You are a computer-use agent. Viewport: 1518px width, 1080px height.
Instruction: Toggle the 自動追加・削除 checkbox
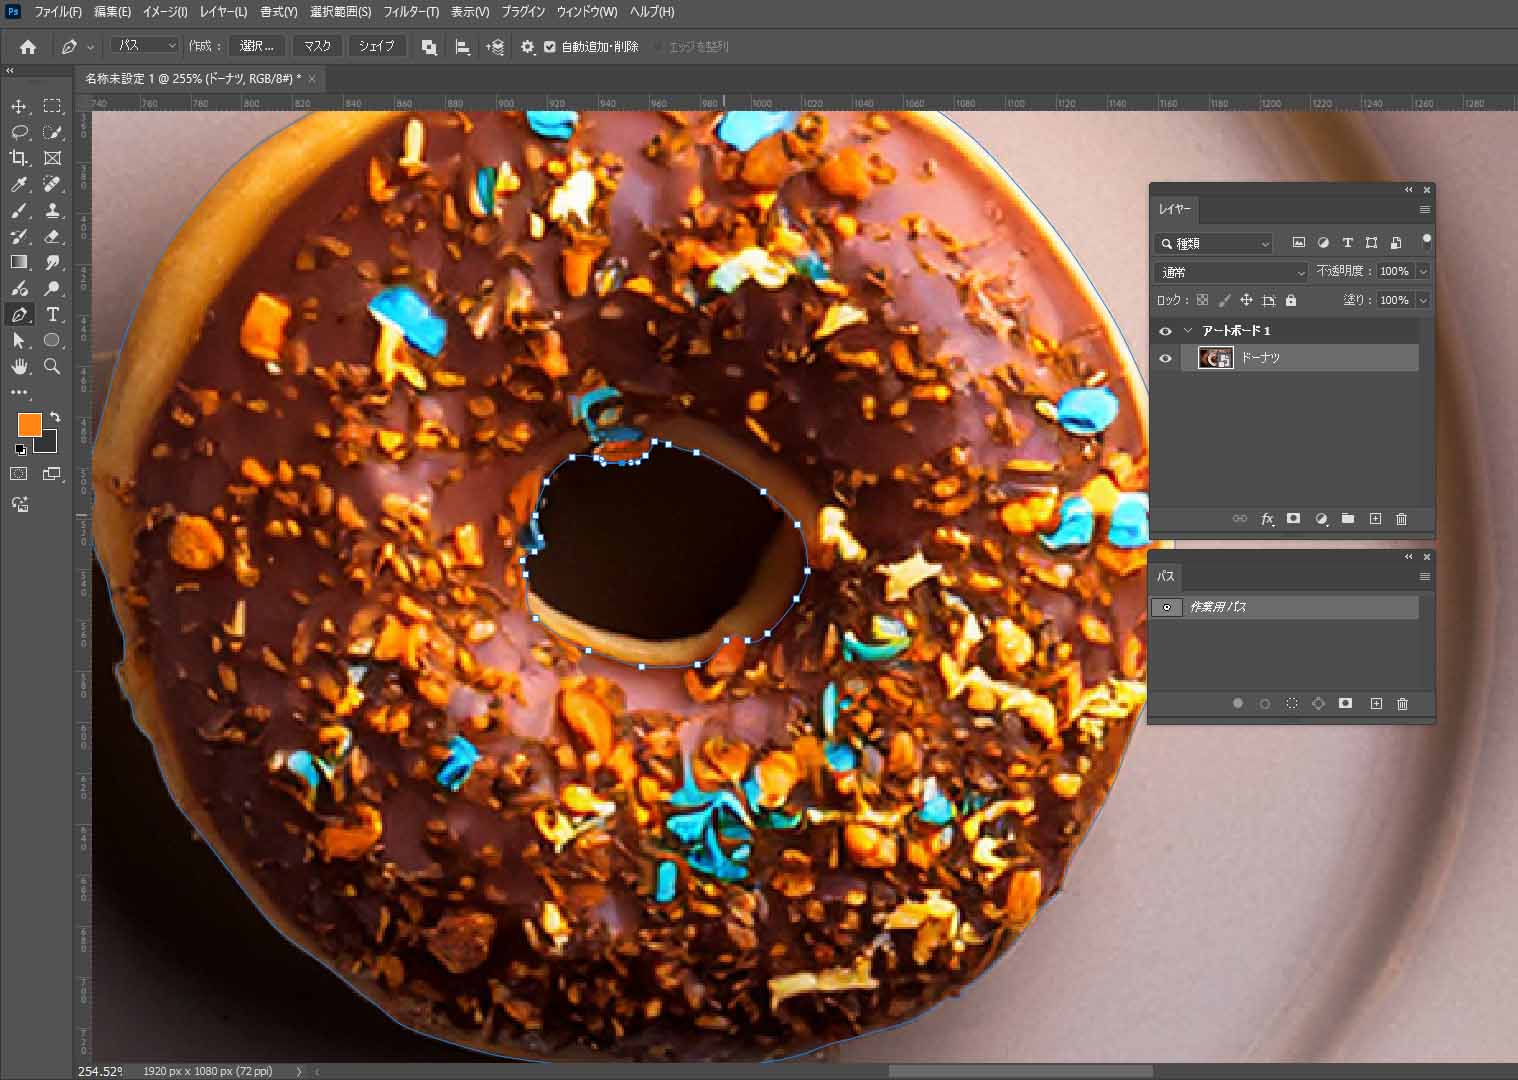coord(550,47)
